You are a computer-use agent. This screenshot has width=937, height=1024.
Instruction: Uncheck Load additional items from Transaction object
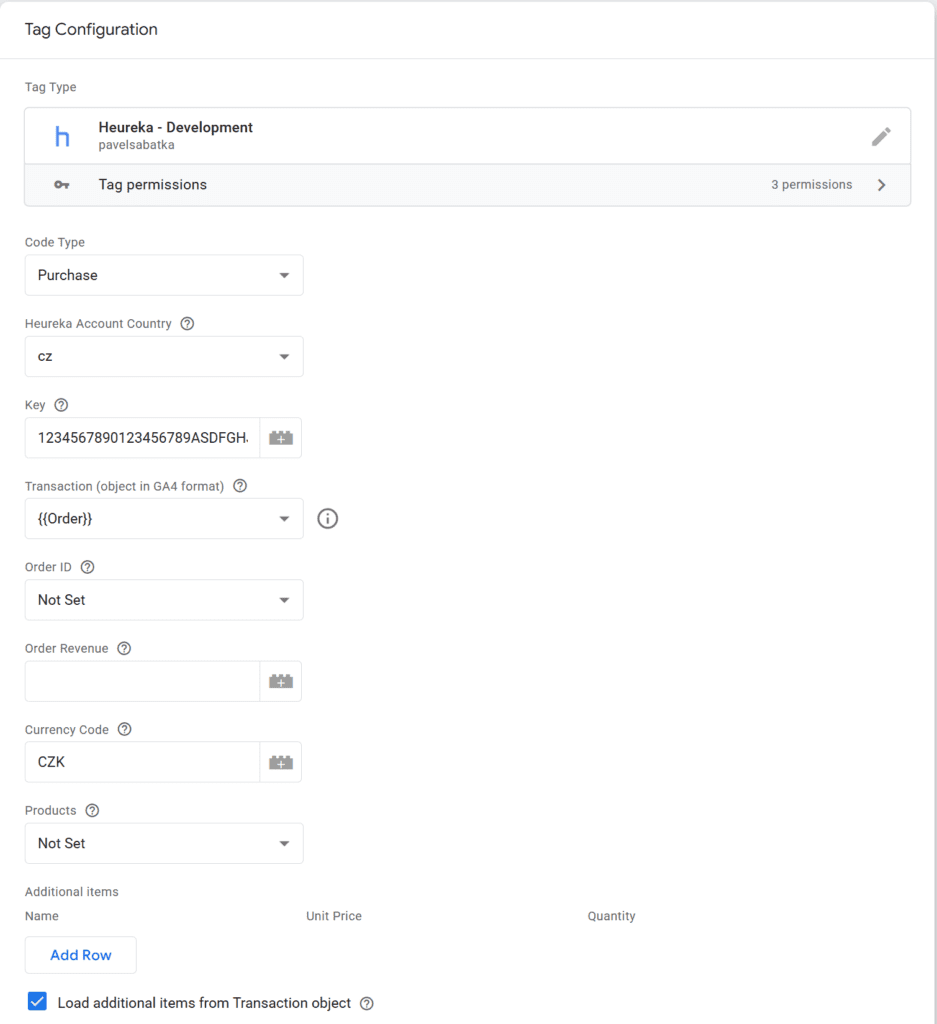click(37, 1002)
